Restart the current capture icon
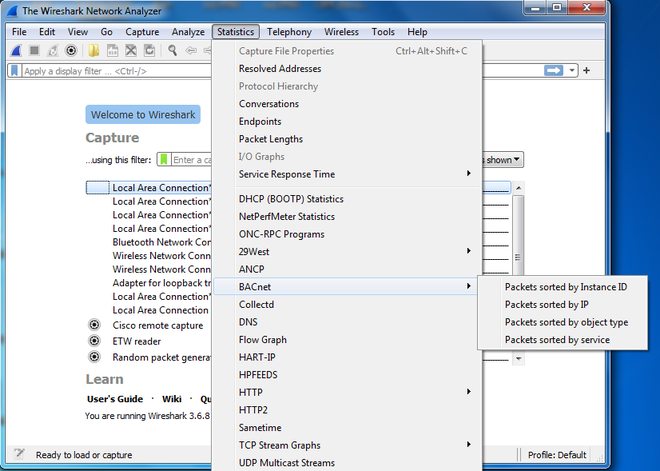The height and width of the screenshot is (471, 660). pos(53,51)
